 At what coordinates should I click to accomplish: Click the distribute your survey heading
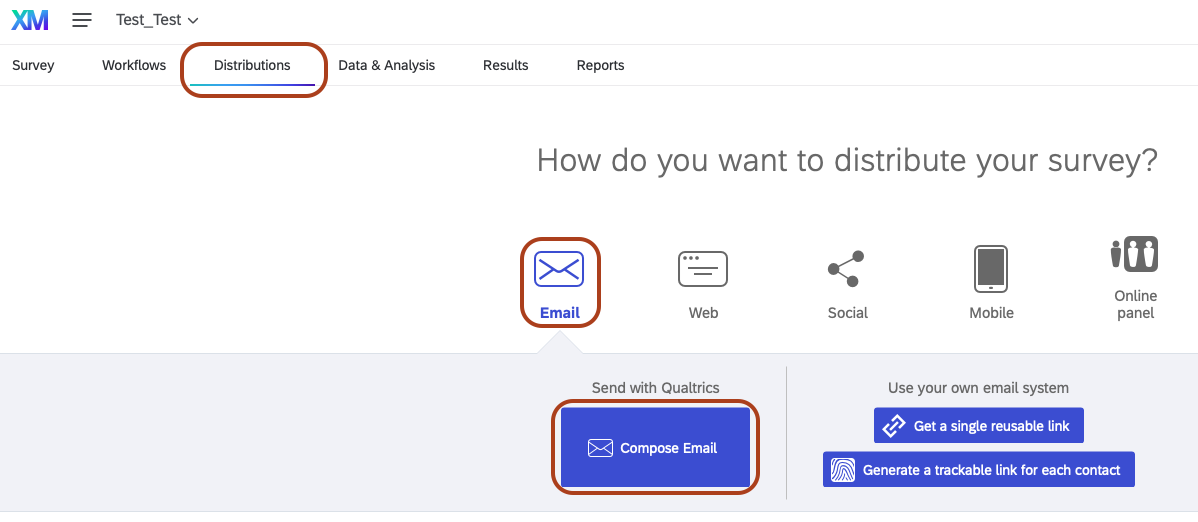tap(847, 161)
